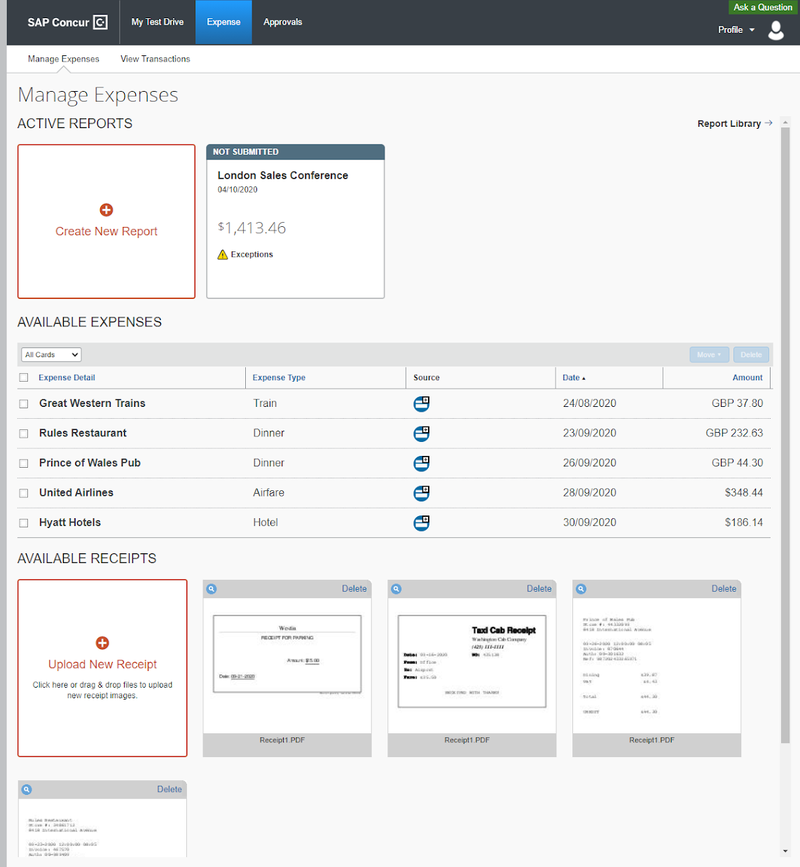Click the Source column header

pyautogui.click(x=426, y=378)
